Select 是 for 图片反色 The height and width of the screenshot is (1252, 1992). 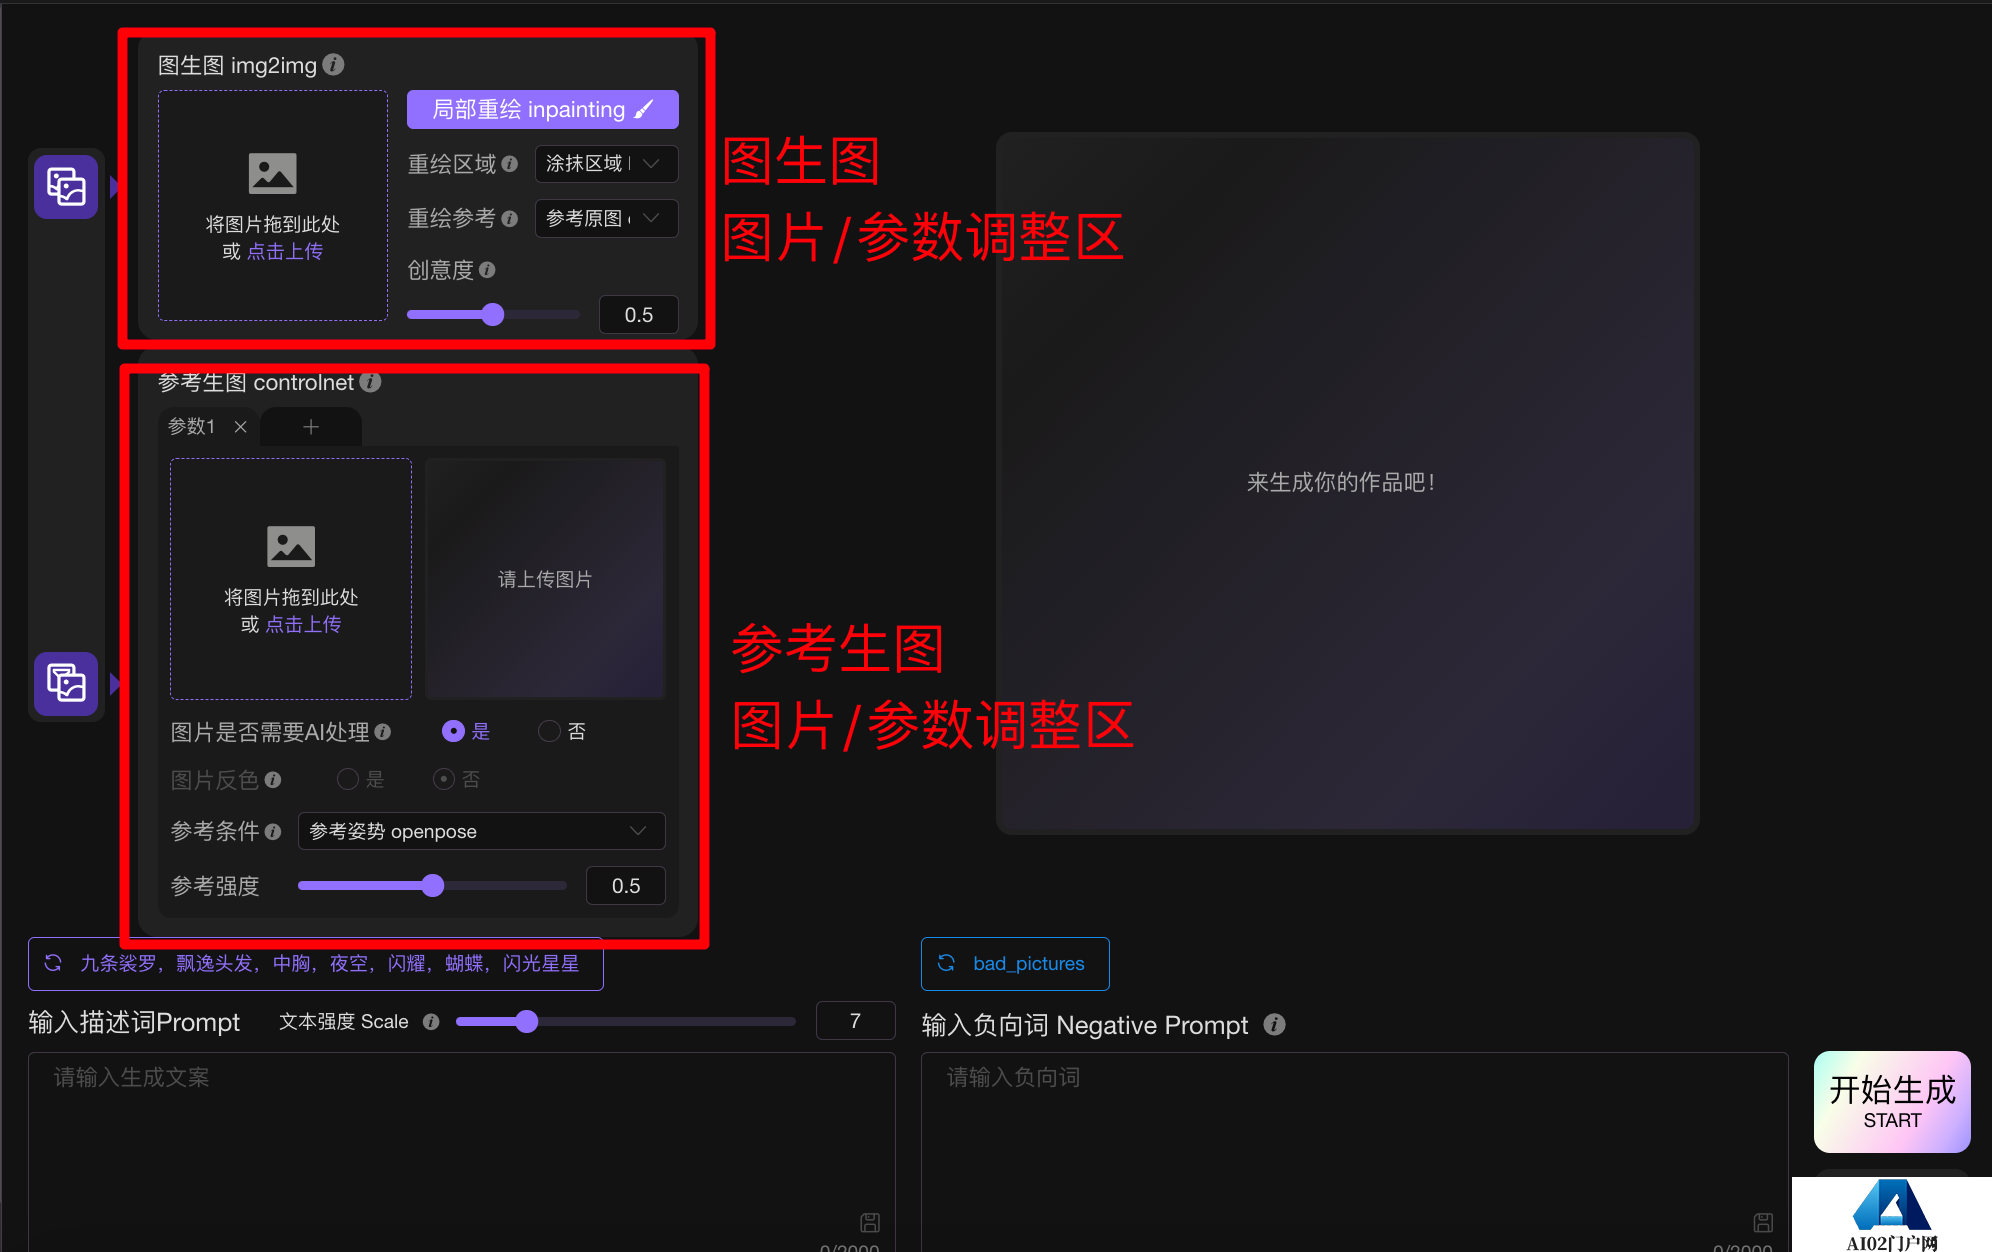[x=348, y=779]
